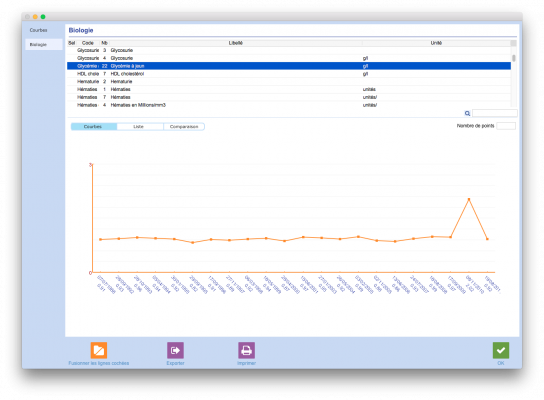
Task: Open Courbes in the left sidebar
Action: [39, 30]
